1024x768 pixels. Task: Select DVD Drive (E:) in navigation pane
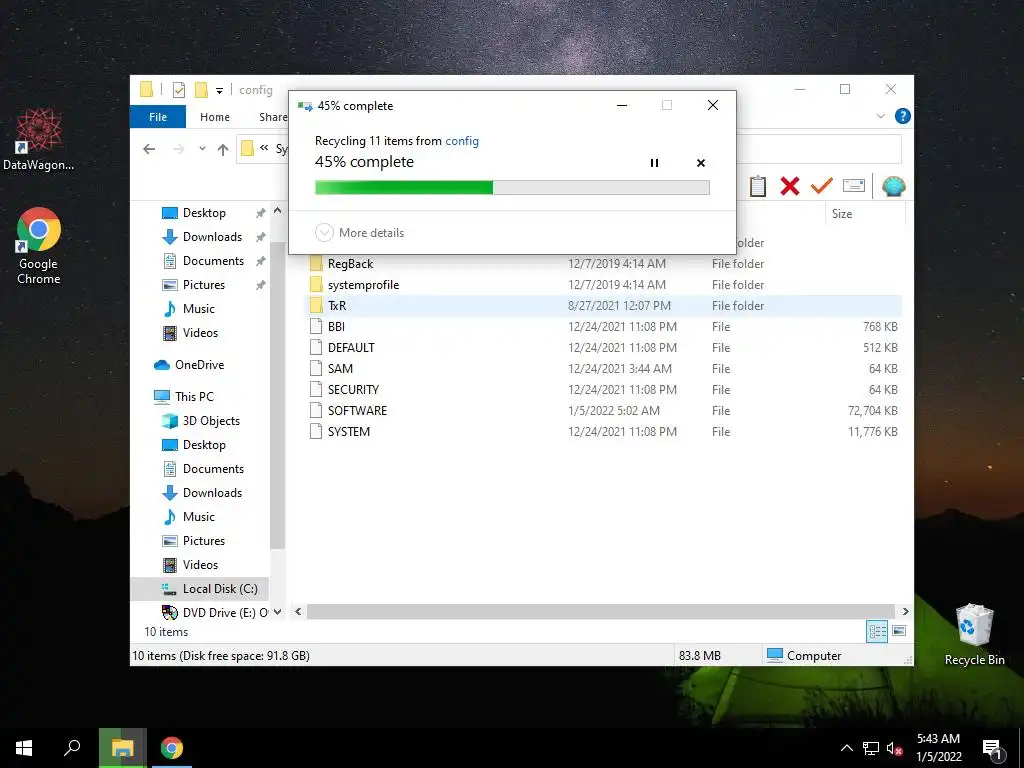[225, 612]
